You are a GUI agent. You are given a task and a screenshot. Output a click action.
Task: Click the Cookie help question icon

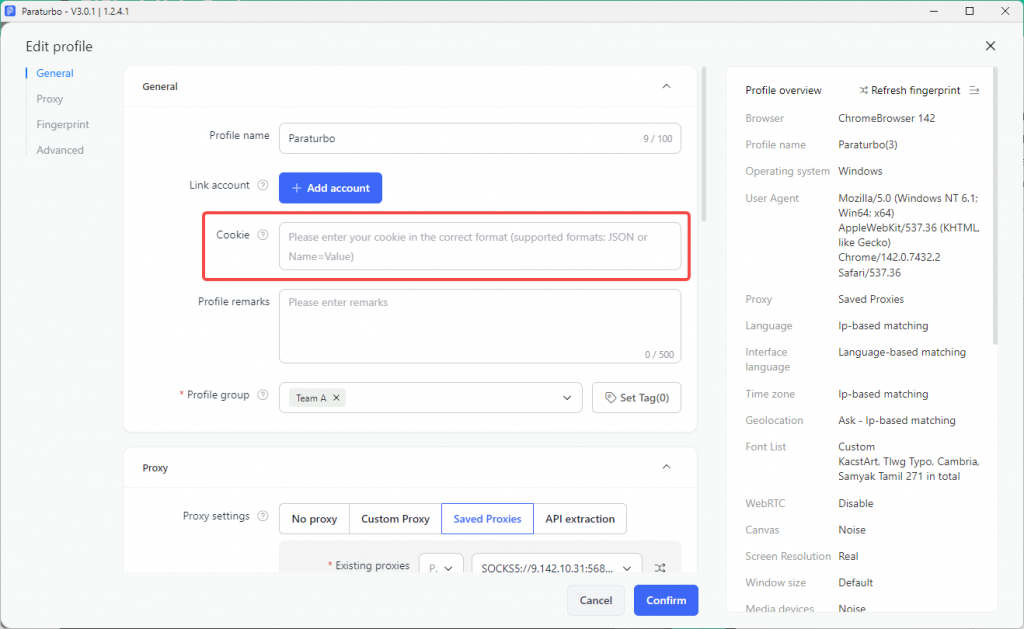[263, 235]
